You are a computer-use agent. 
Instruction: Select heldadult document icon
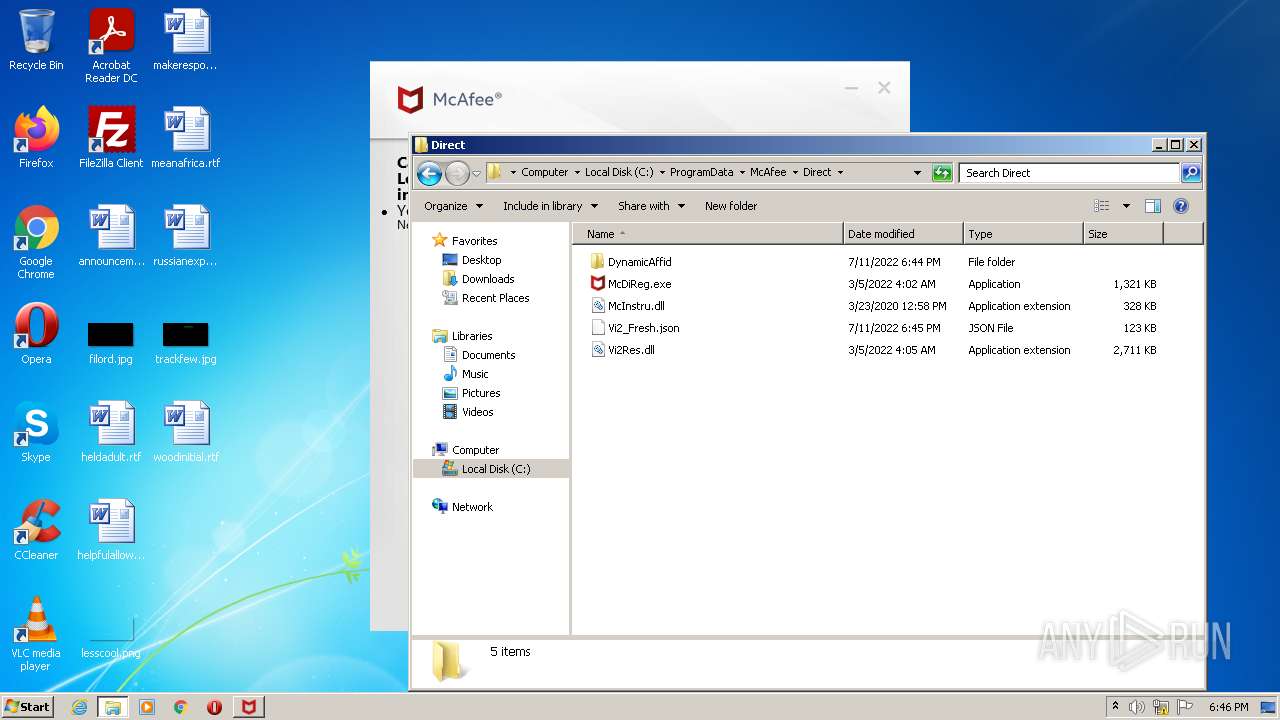[111, 432]
